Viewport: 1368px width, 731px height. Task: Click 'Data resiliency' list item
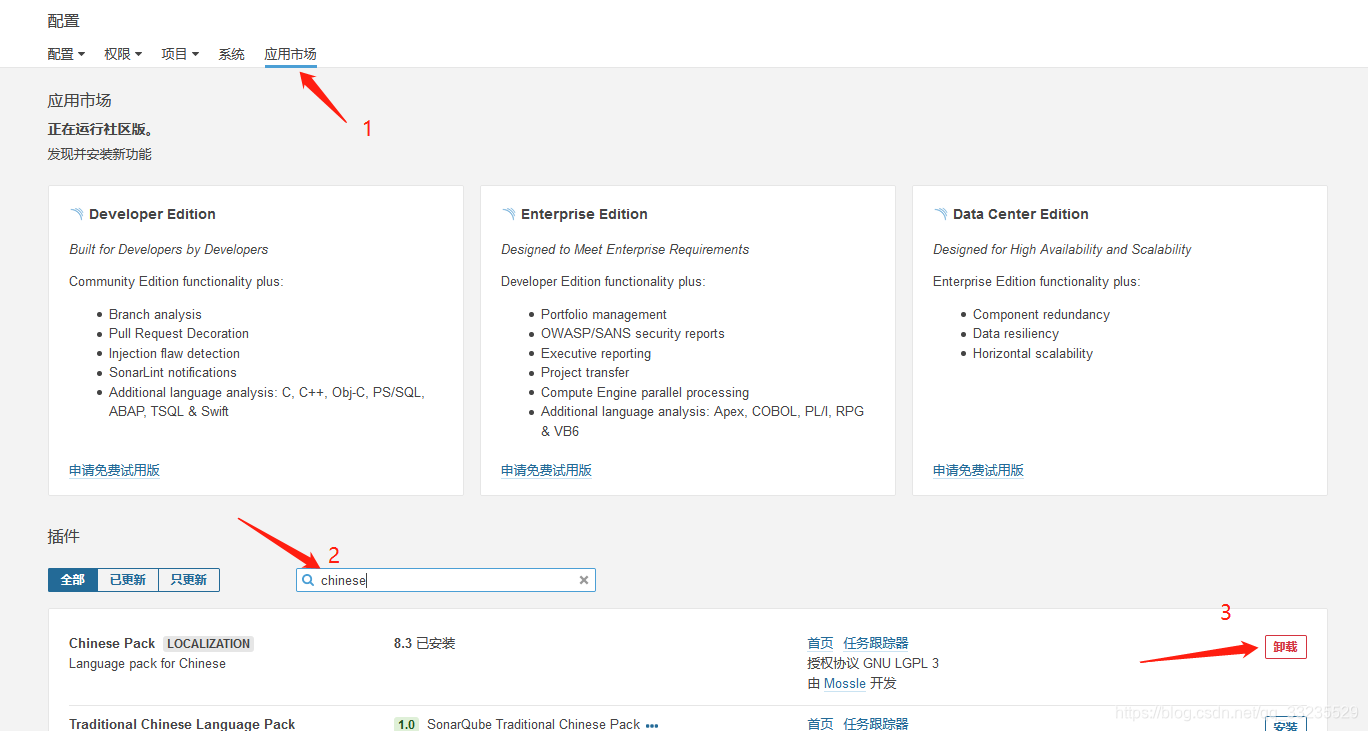click(x=1016, y=333)
